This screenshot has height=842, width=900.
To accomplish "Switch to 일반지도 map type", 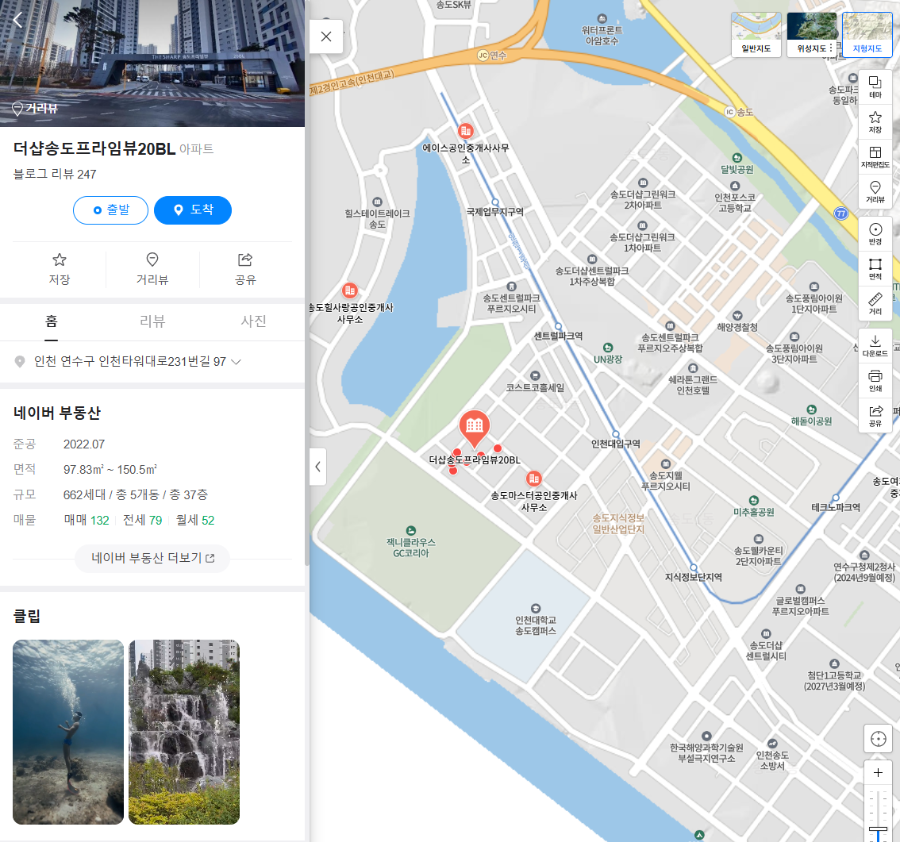I will [756, 34].
